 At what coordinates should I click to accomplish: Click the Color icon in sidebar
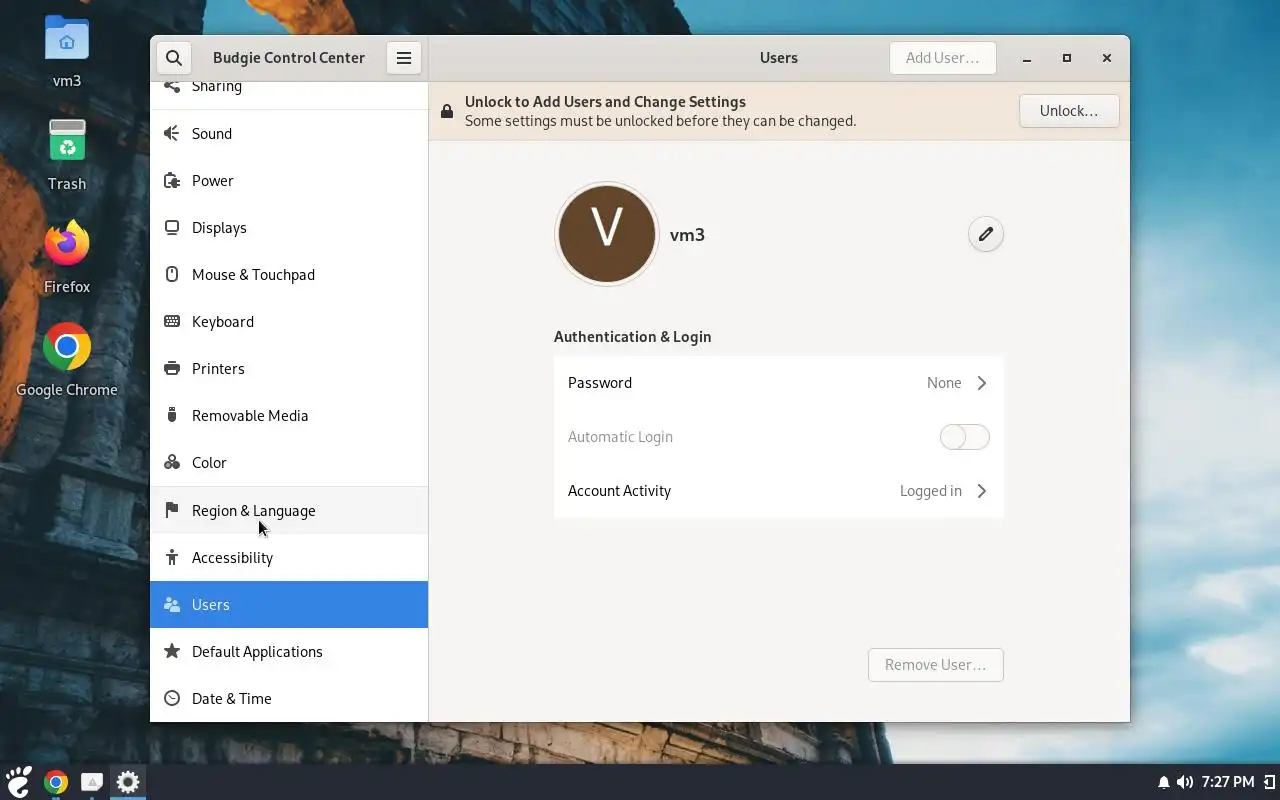pos(172,462)
